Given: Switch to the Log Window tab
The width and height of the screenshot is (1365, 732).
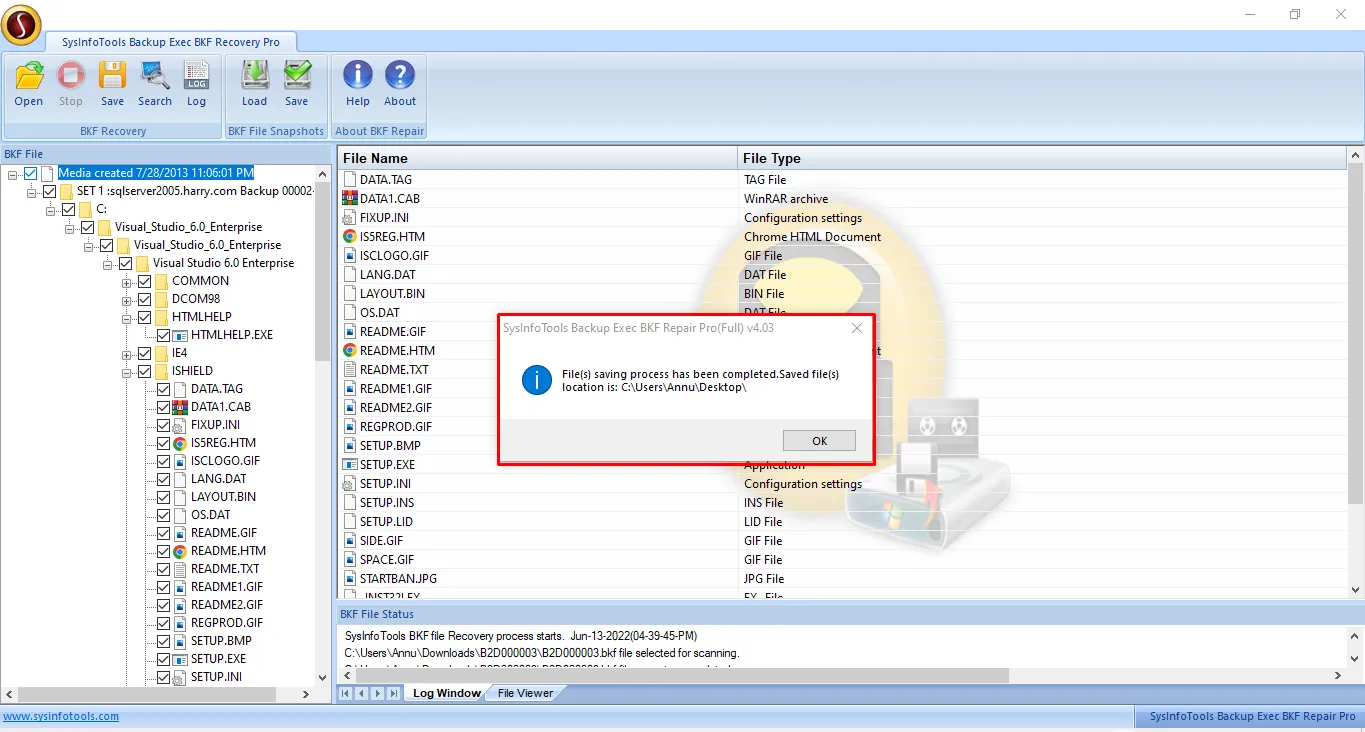Looking at the screenshot, I should click(446, 693).
